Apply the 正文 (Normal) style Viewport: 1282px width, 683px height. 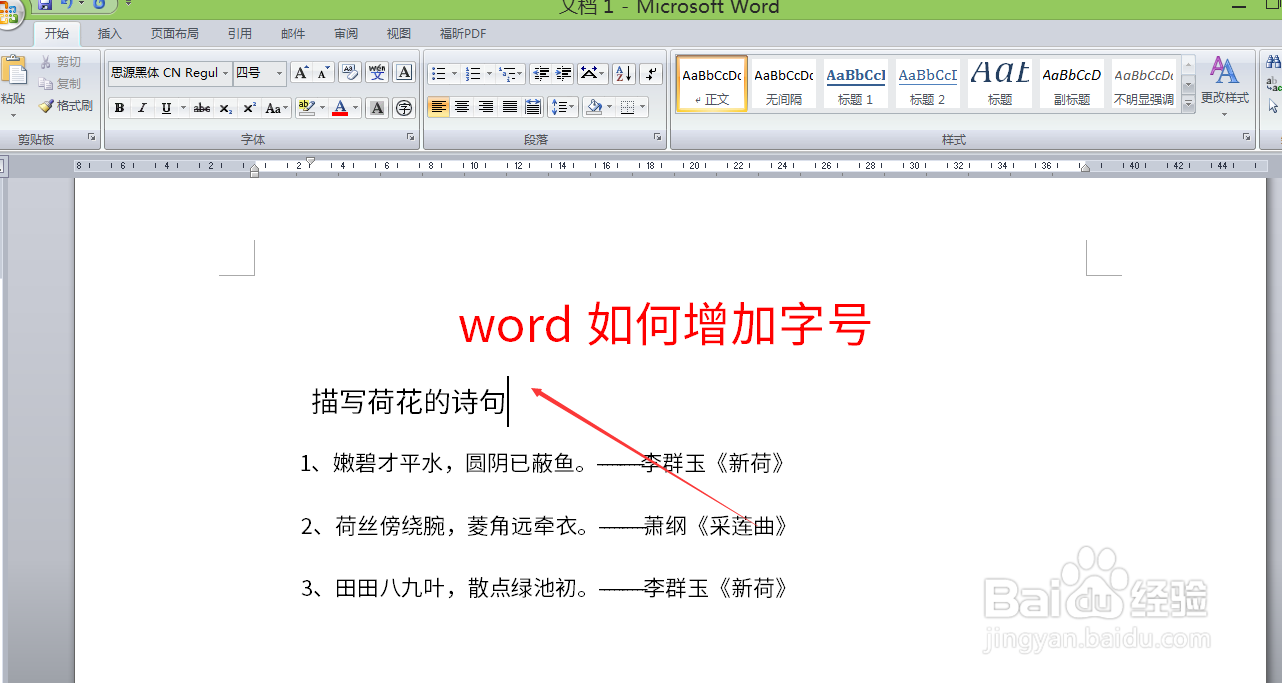(x=712, y=83)
